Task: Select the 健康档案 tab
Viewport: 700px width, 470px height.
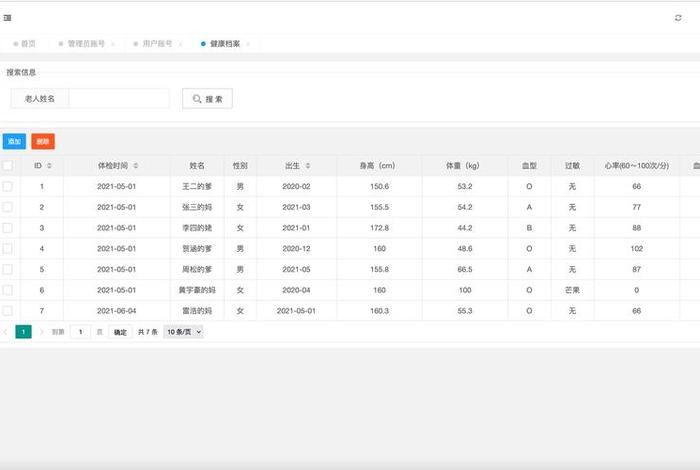Action: (221, 44)
